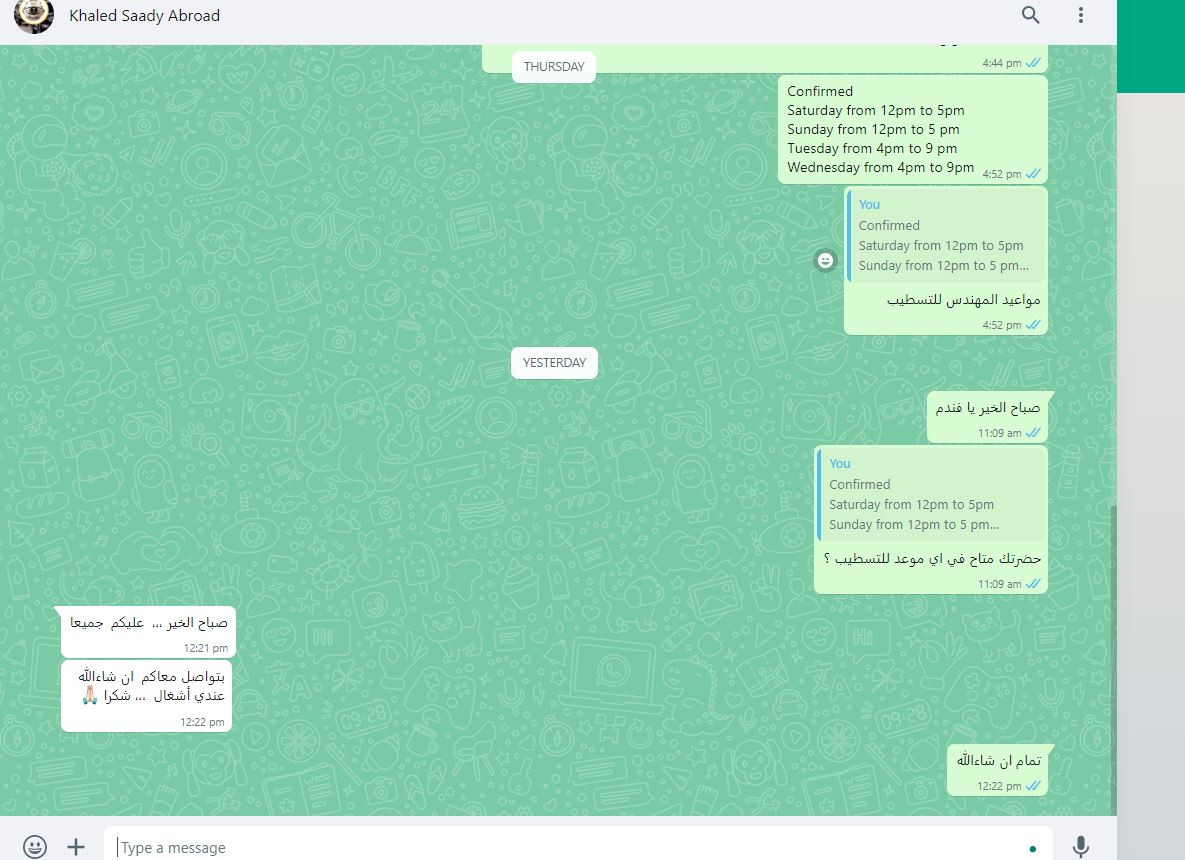The image size is (1185, 860).
Task: Open Khaled Saady Abroad profile picture
Action: [33, 15]
